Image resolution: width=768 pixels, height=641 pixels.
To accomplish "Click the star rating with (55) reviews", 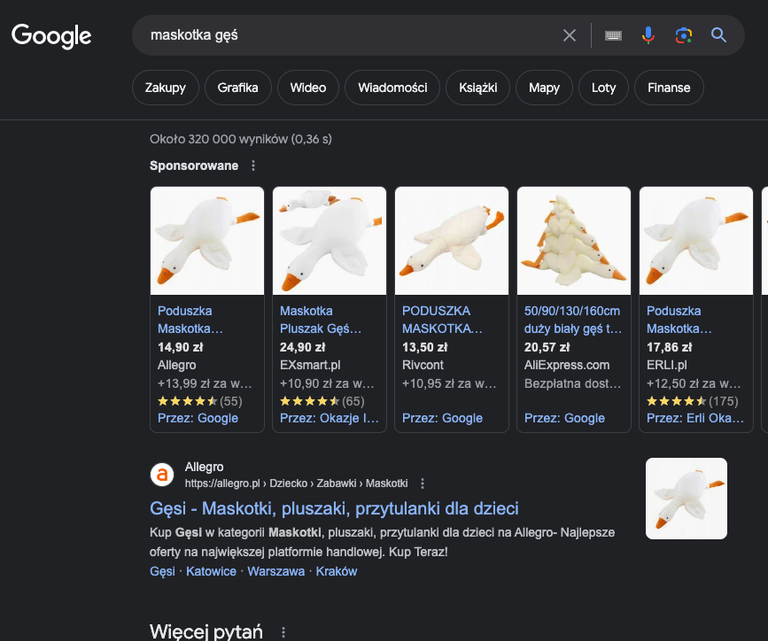I will coord(200,402).
